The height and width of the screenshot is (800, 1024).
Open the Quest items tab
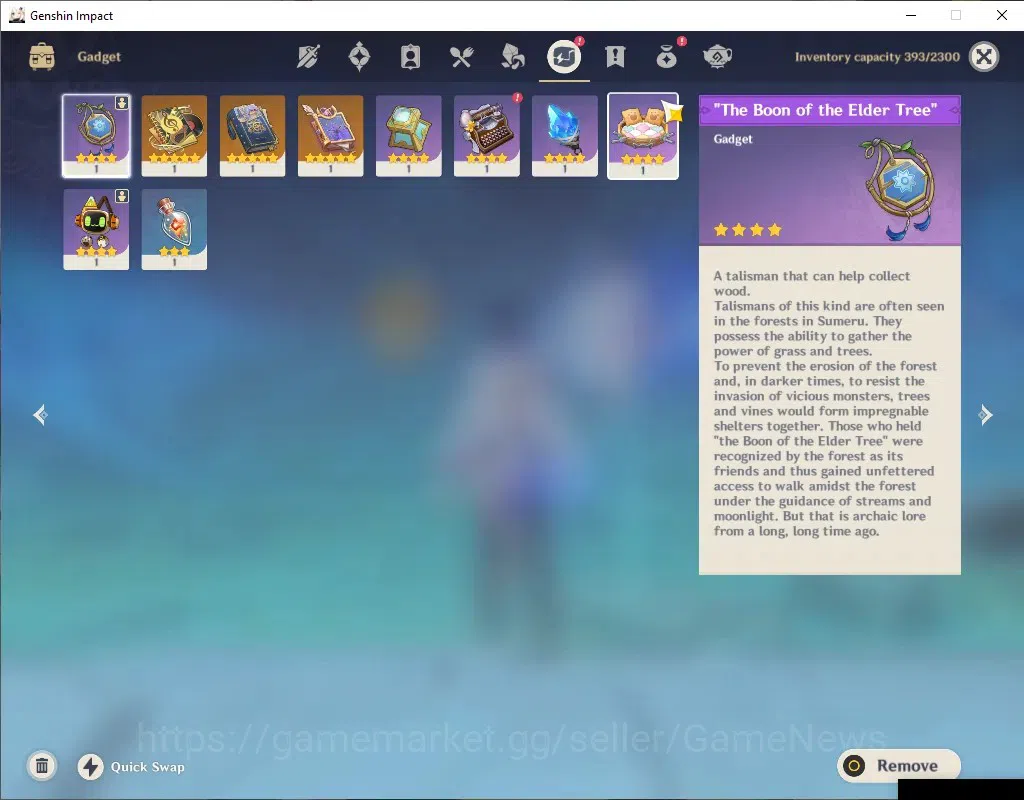pos(615,57)
